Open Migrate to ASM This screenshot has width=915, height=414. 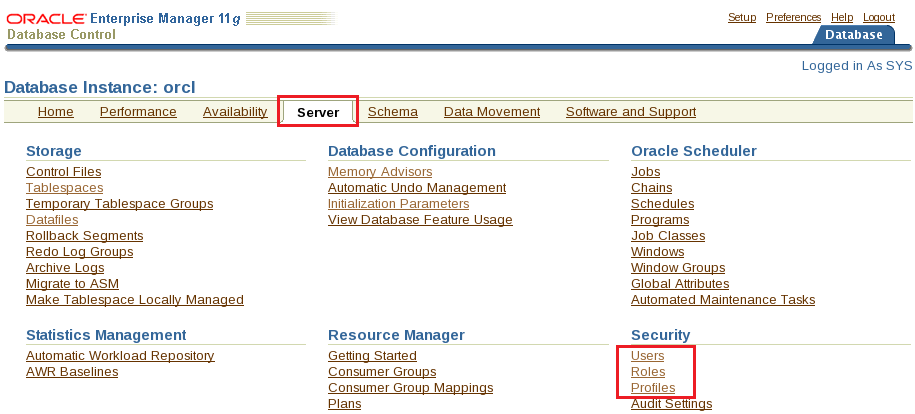click(x=72, y=284)
